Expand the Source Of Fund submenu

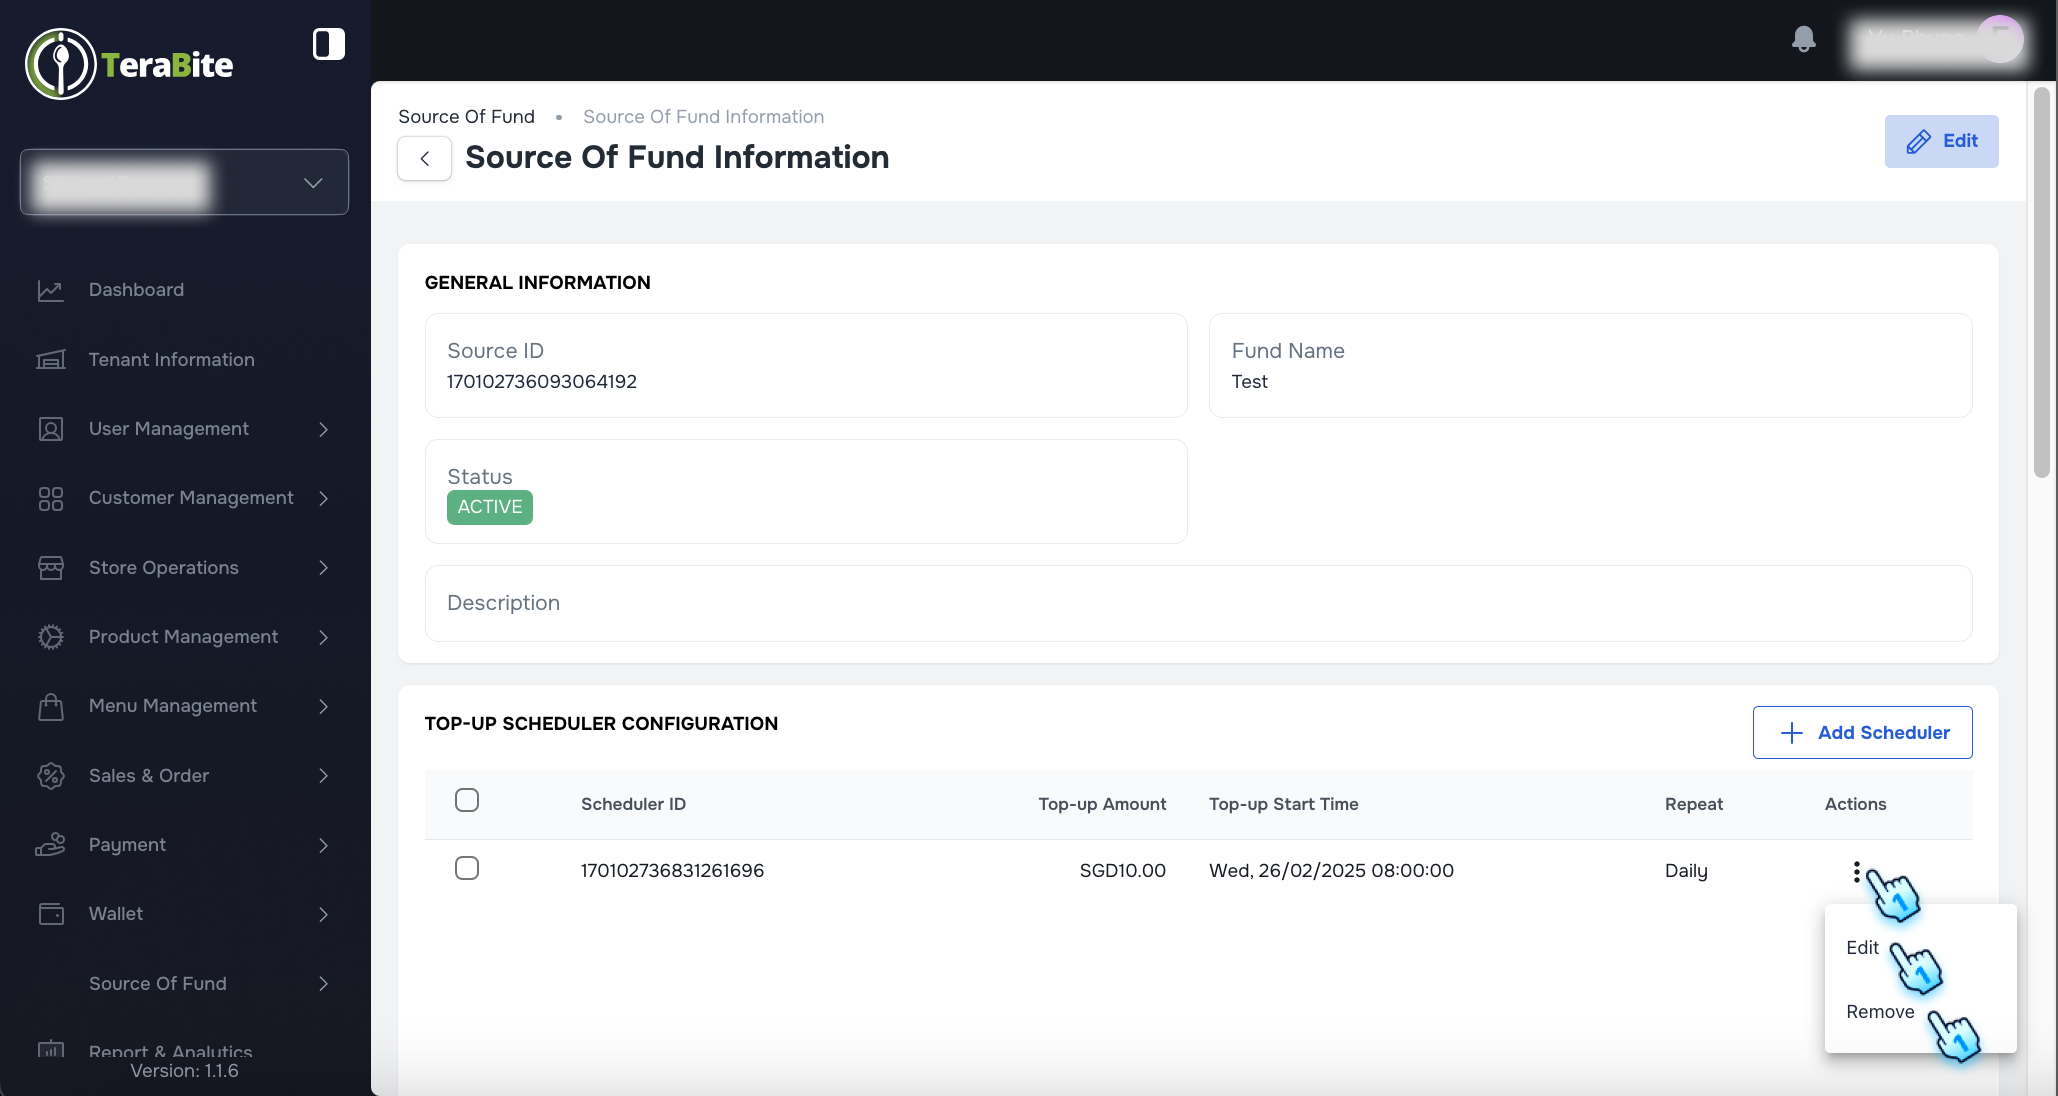click(x=322, y=984)
